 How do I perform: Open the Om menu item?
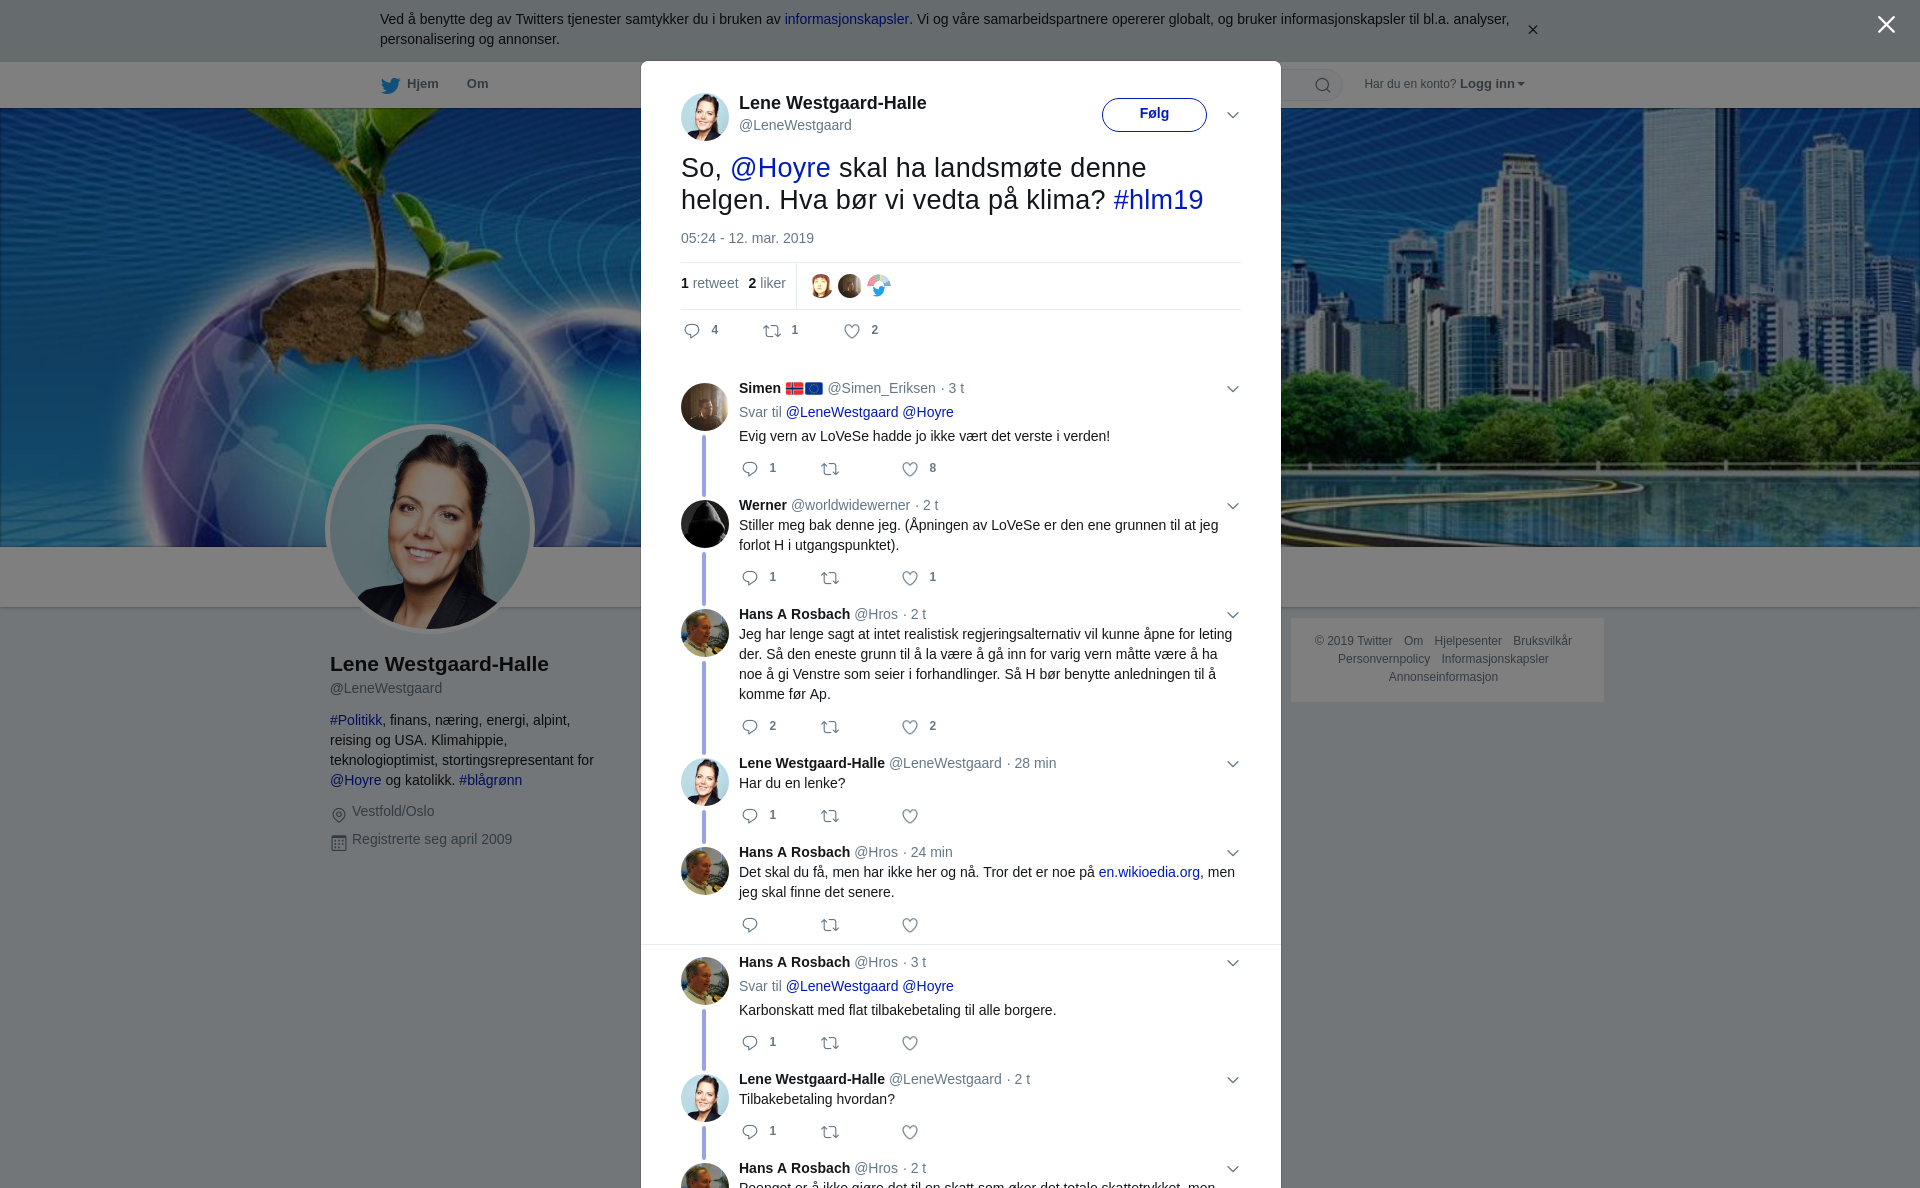click(x=477, y=84)
